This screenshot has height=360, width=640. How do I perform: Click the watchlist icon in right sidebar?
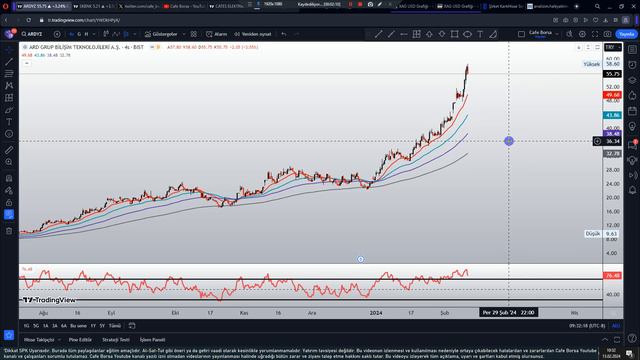coord(632,50)
